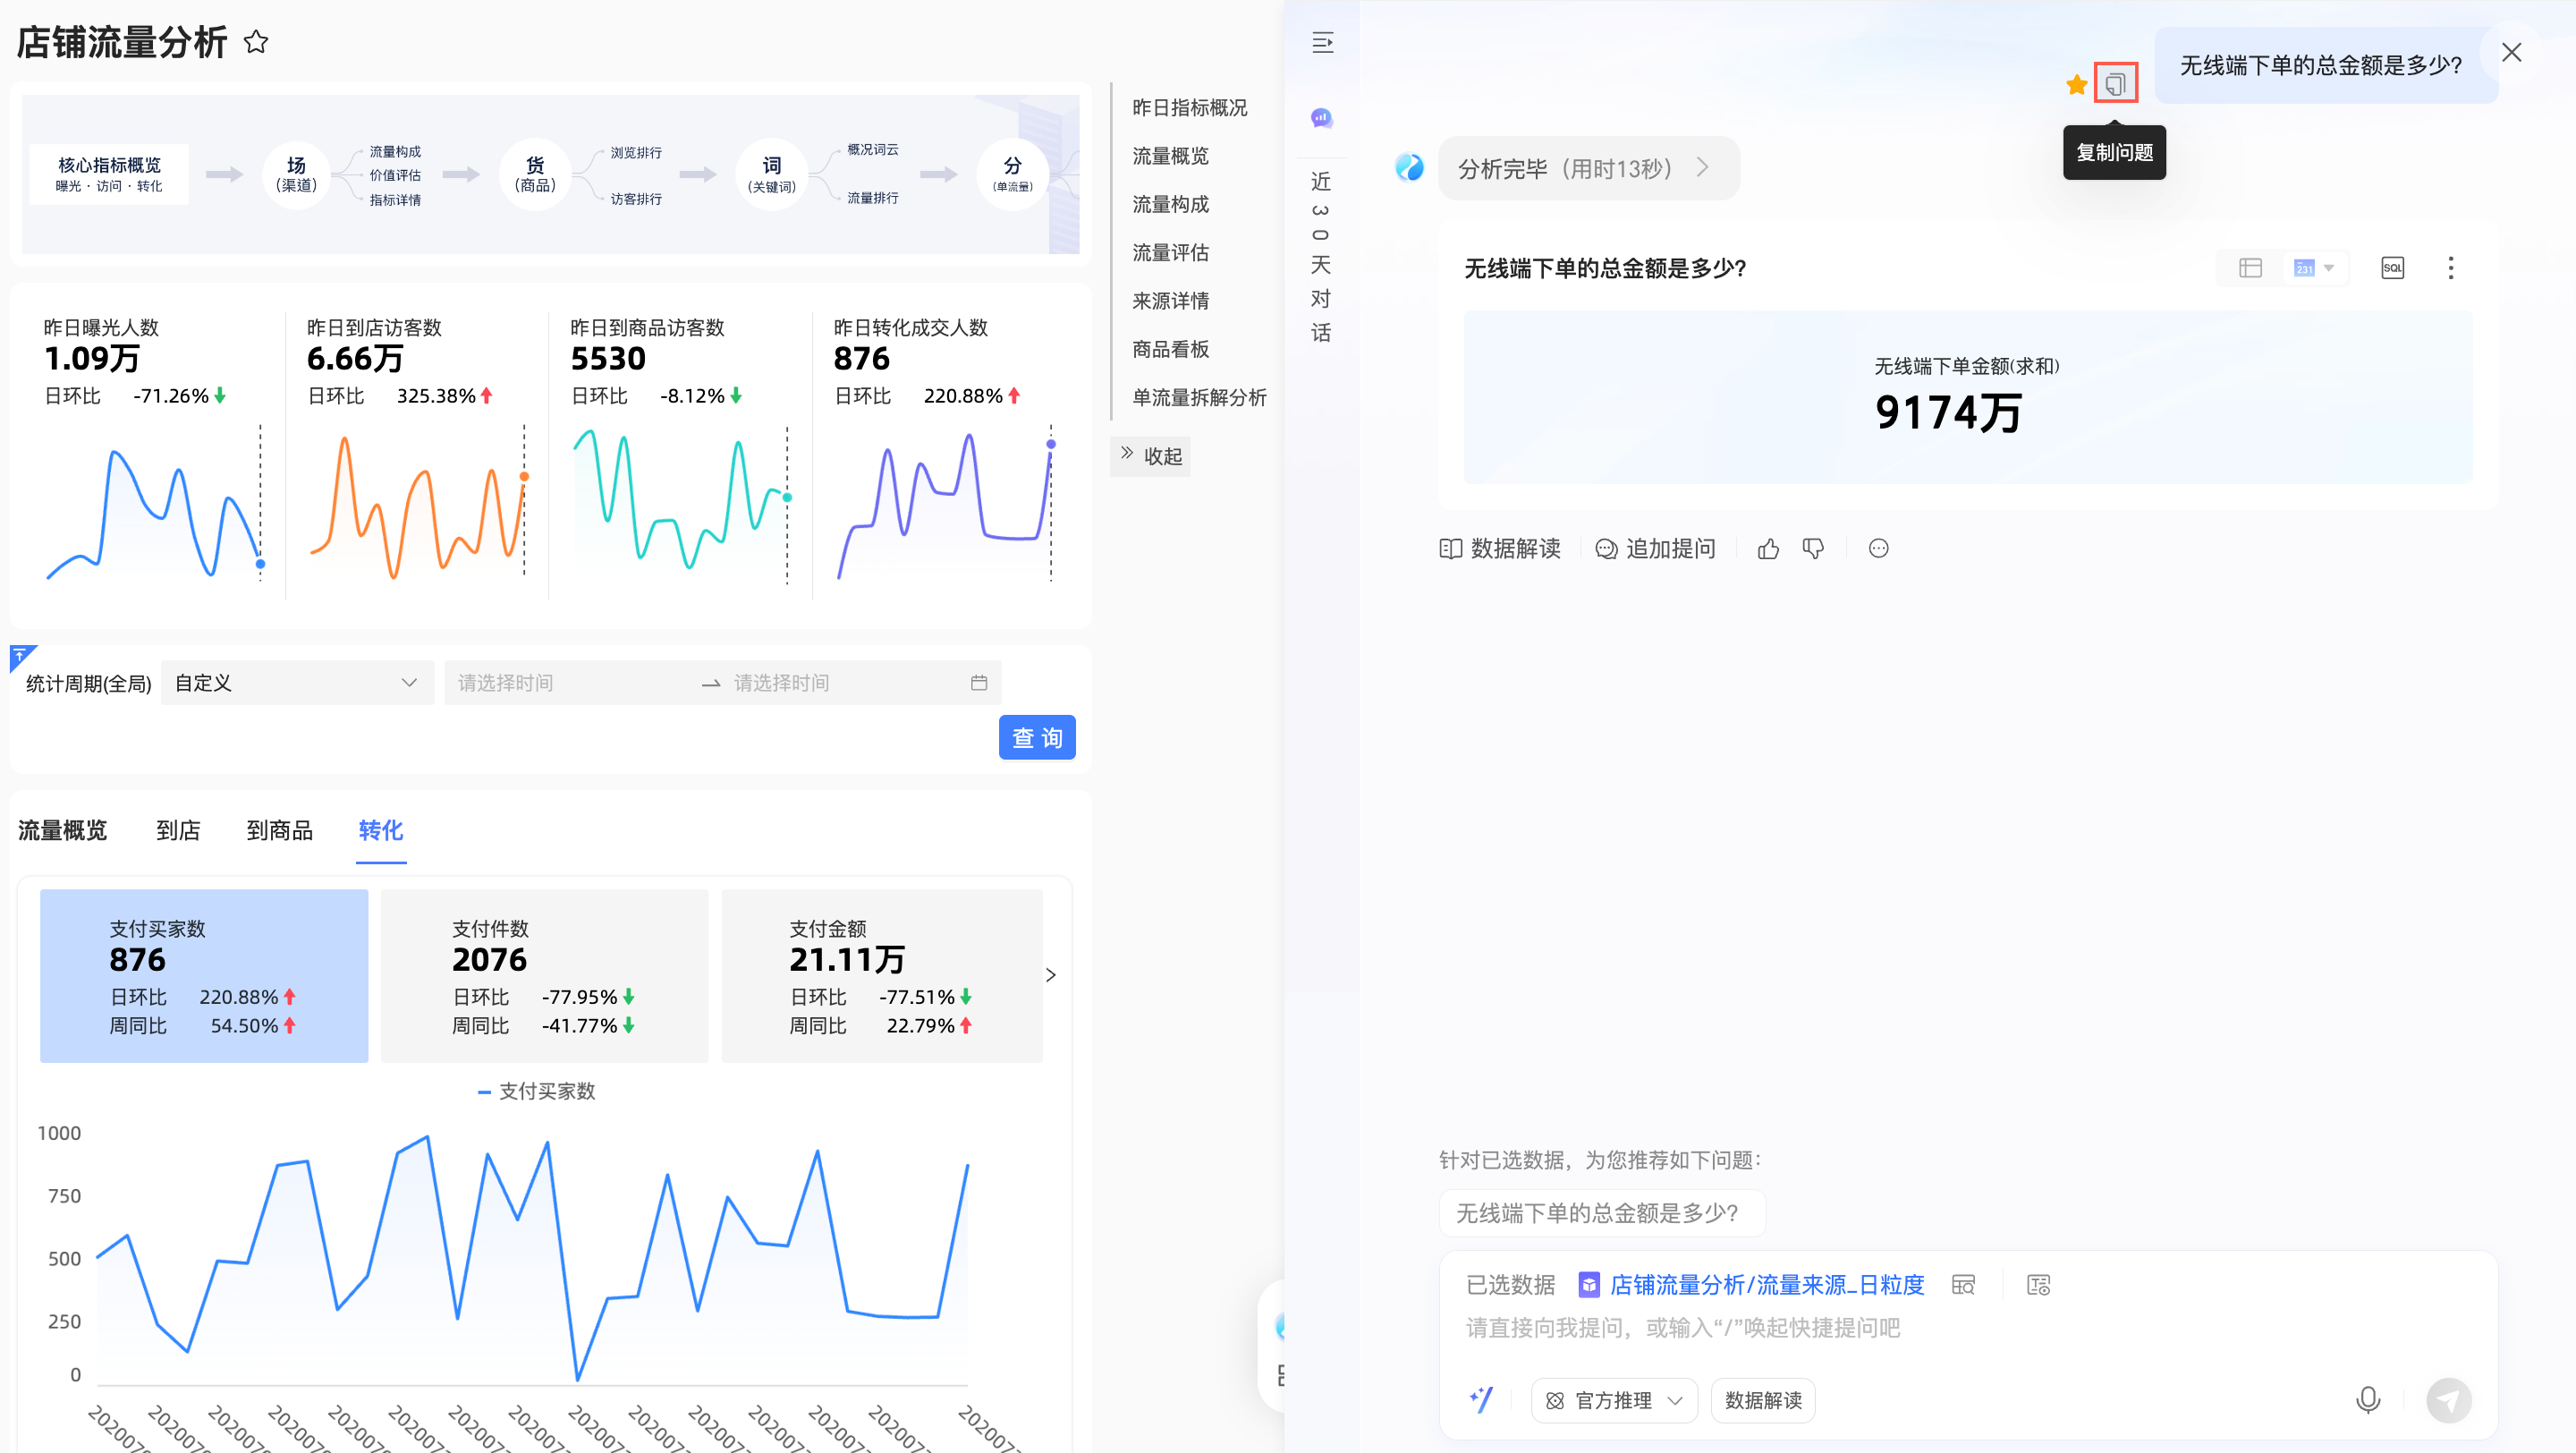
Task: Select the 支付金额 metric card
Action: [x=881, y=975]
